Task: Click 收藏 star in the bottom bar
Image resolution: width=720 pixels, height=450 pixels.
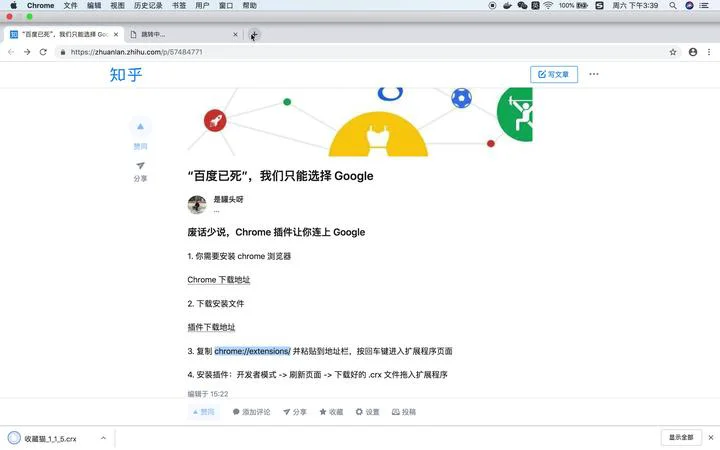Action: coord(331,412)
